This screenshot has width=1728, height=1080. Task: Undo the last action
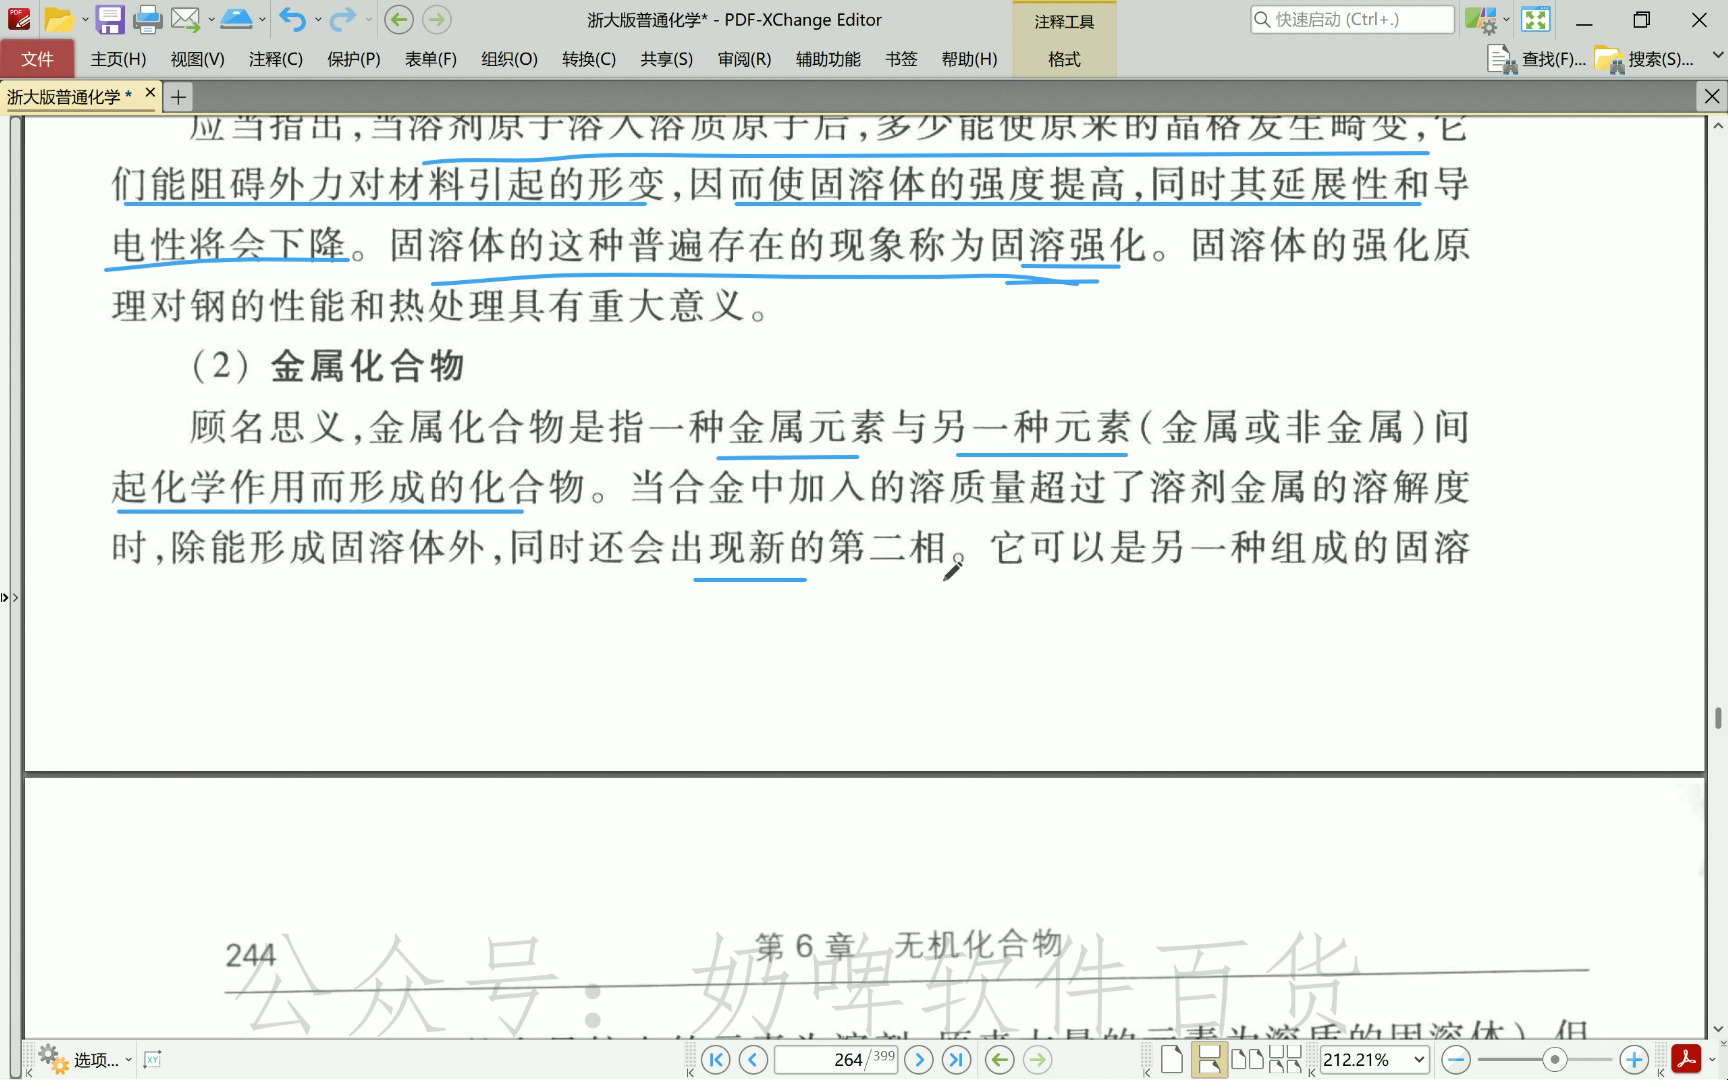292,19
